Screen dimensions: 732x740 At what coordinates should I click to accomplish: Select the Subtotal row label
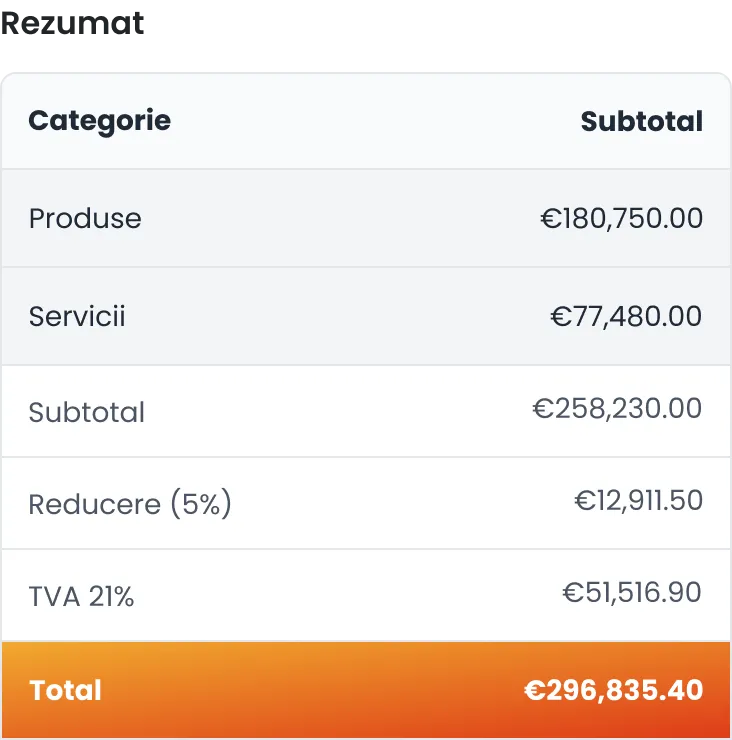point(86,412)
